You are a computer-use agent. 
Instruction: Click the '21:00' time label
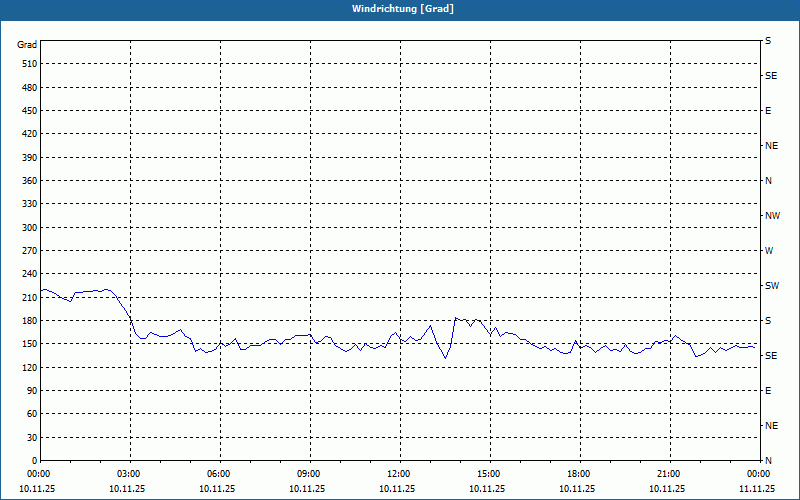(670, 474)
